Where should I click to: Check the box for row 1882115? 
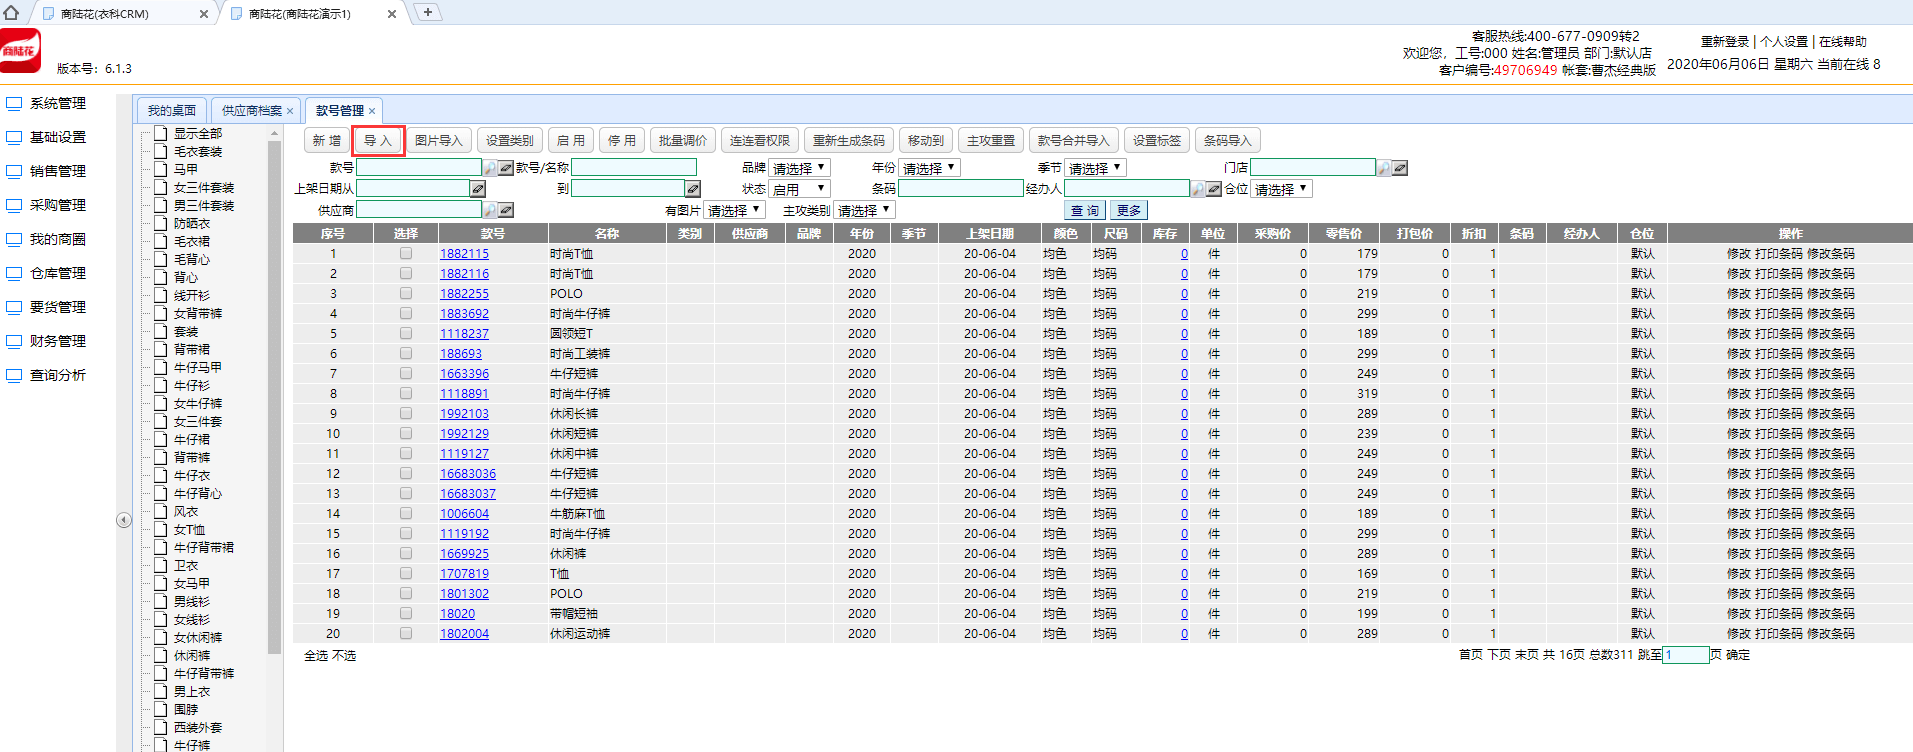tap(406, 253)
